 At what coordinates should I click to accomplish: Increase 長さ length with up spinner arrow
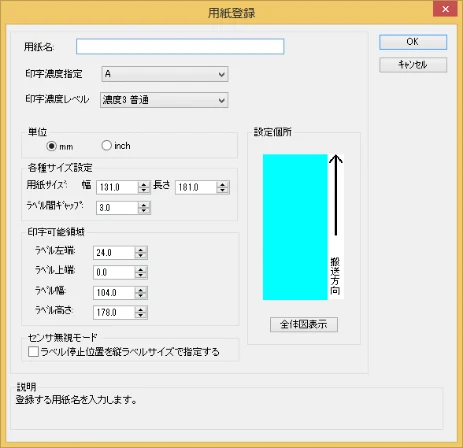pos(222,184)
